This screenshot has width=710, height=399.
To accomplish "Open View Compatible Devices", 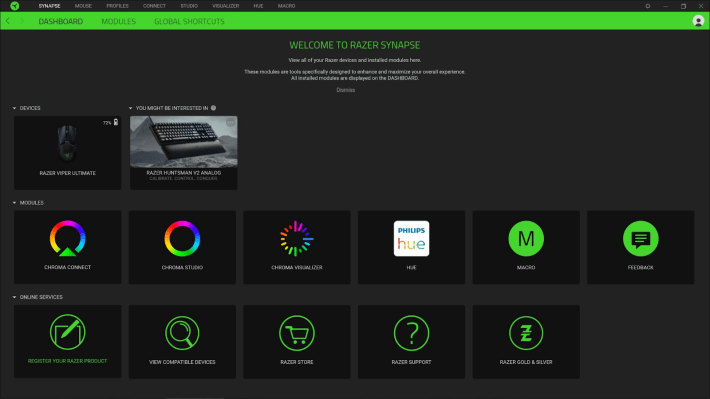I will click(182, 342).
